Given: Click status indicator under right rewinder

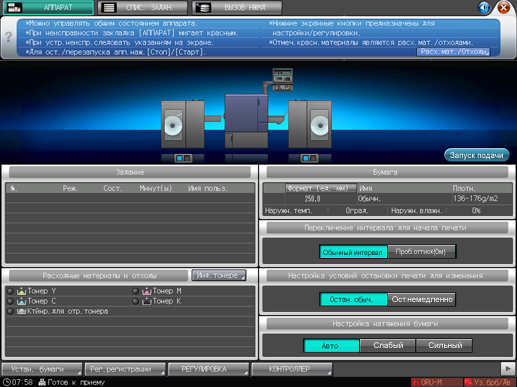Looking at the screenshot, I should point(309,158).
